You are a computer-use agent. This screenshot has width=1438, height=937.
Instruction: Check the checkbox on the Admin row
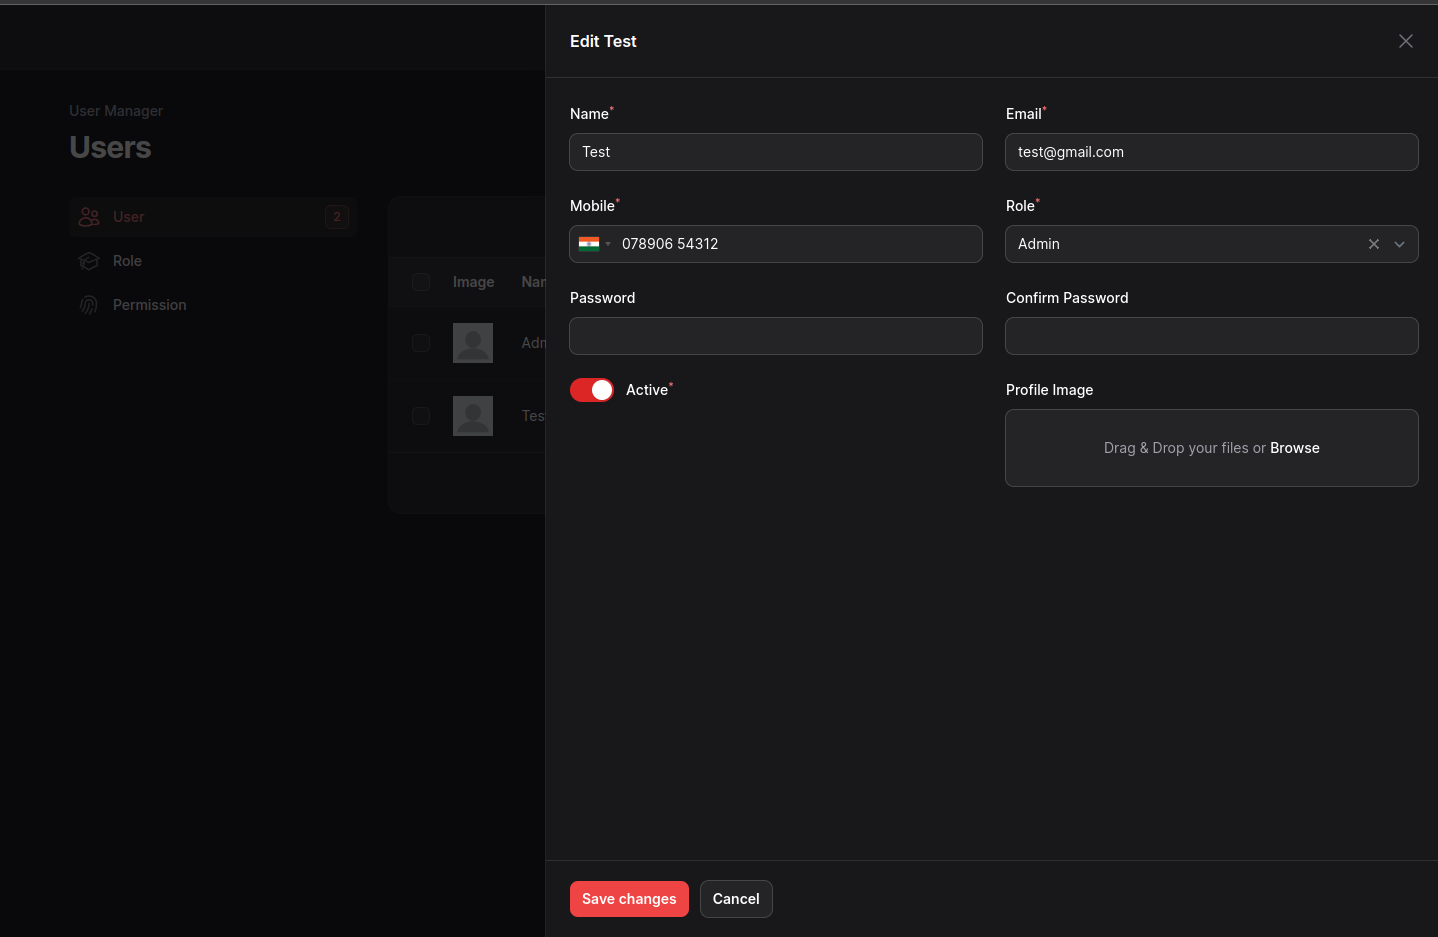tap(420, 342)
